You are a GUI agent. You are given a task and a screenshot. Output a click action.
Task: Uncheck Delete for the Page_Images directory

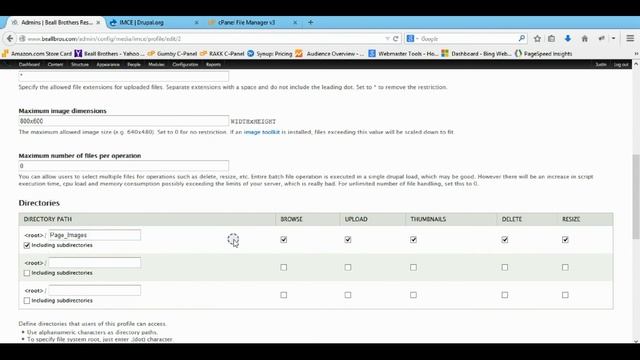coord(505,240)
